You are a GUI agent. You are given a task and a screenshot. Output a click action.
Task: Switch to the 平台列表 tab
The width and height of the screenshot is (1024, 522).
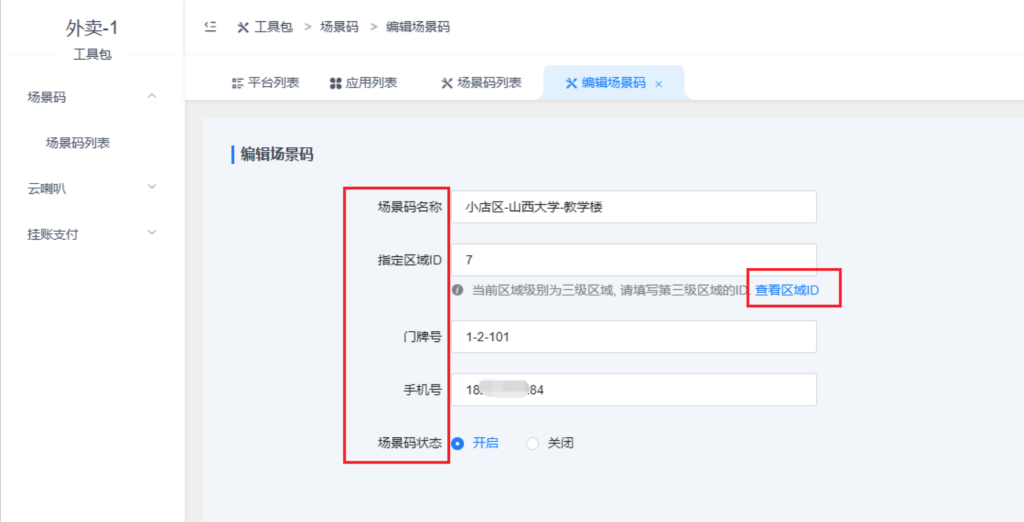coord(266,83)
